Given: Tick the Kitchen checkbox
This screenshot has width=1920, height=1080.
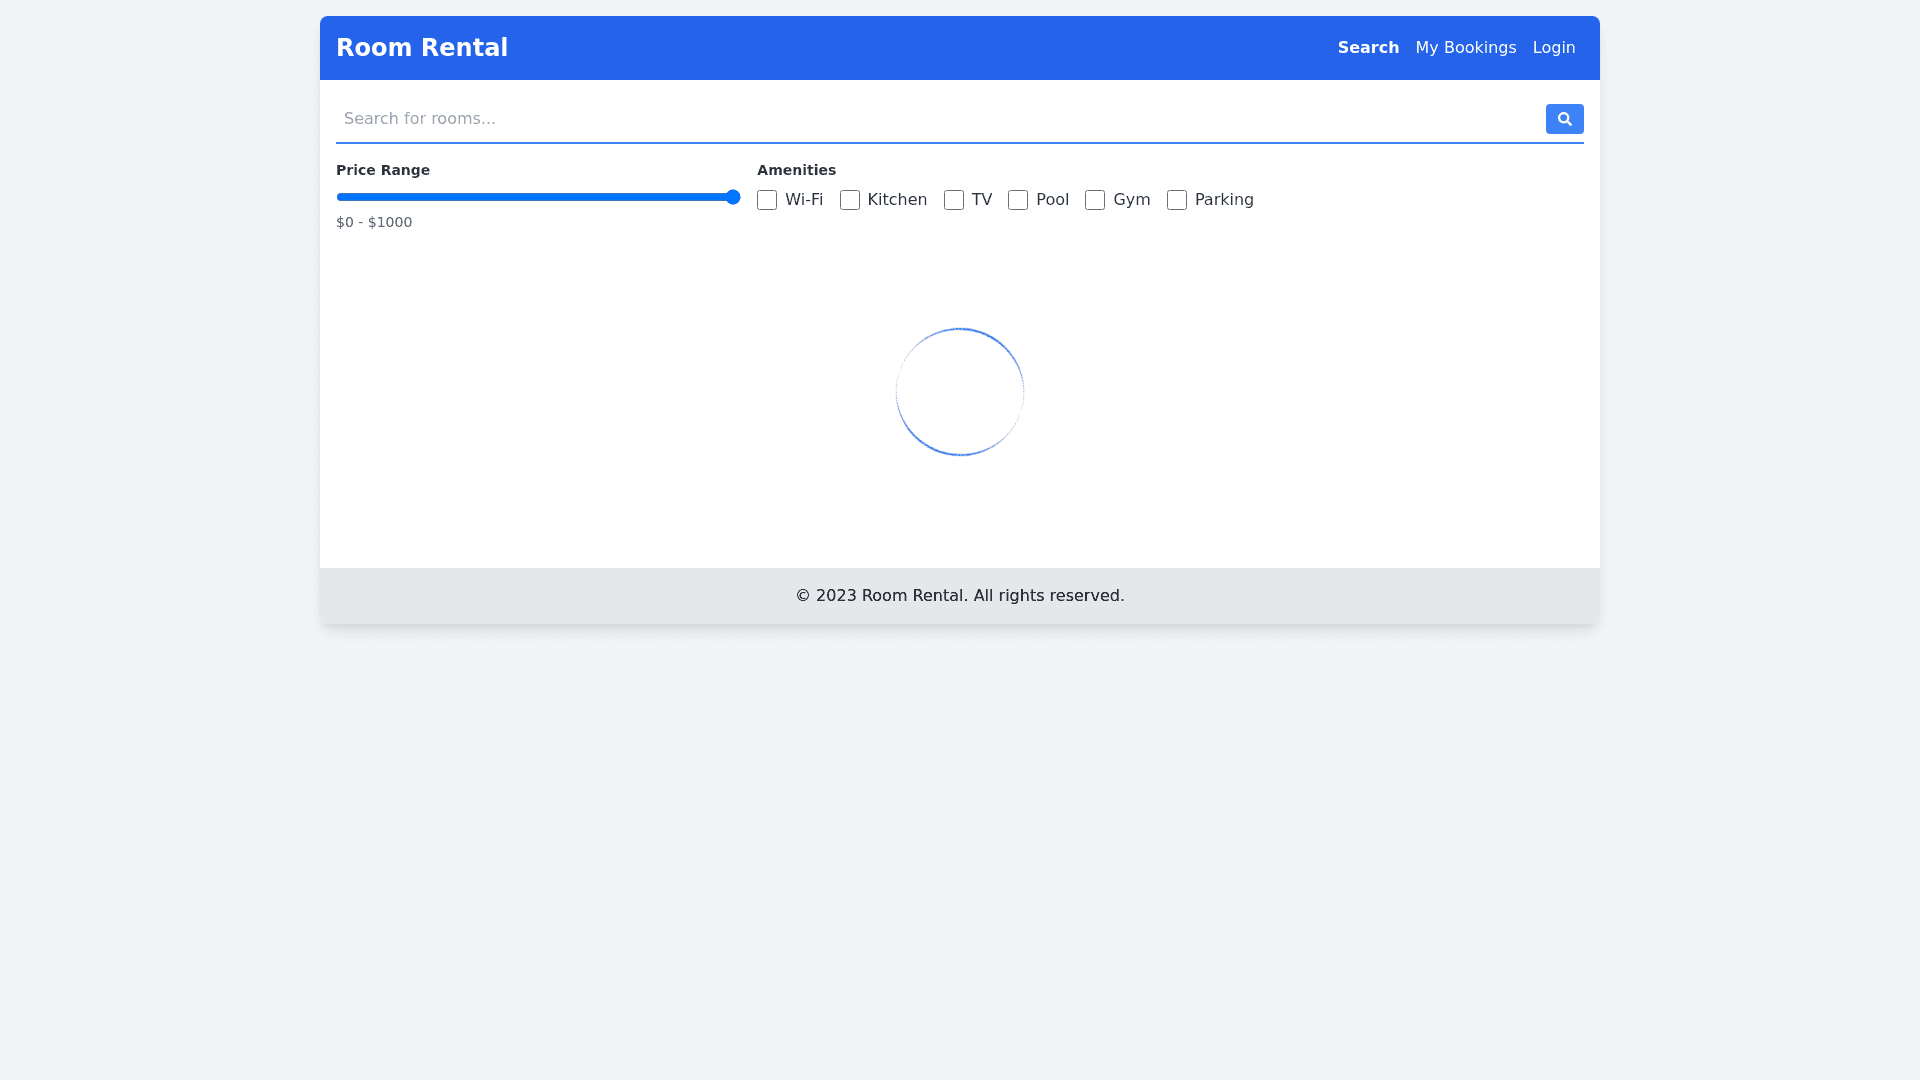Looking at the screenshot, I should click(x=850, y=200).
